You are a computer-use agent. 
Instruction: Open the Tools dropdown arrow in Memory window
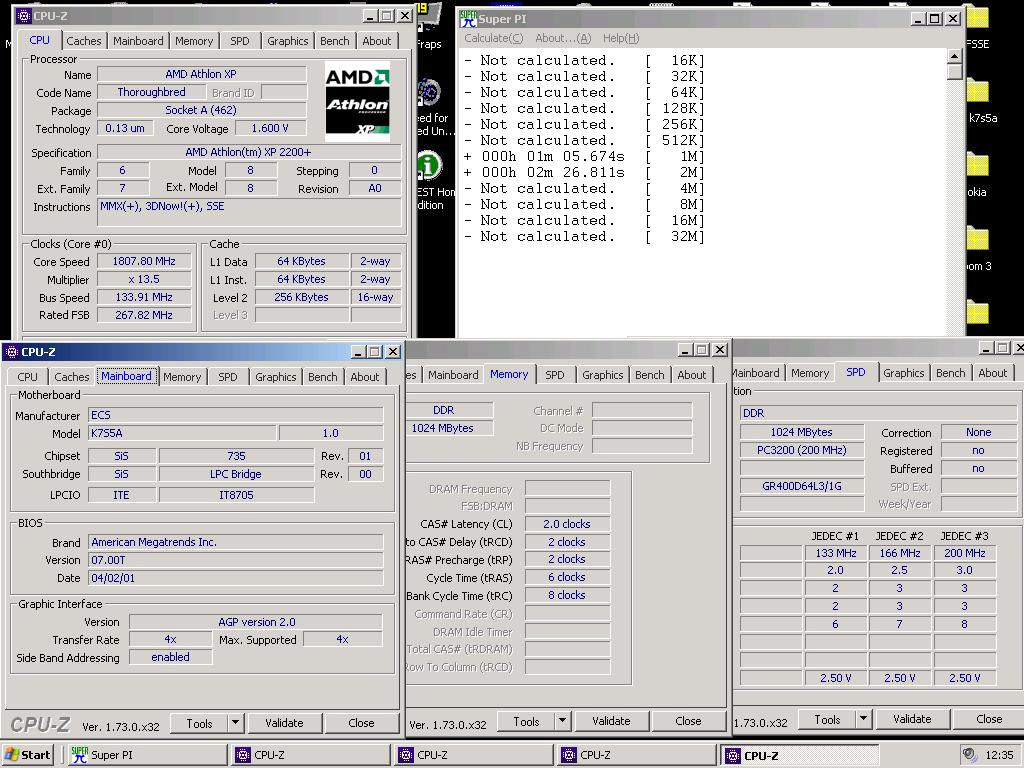click(562, 721)
